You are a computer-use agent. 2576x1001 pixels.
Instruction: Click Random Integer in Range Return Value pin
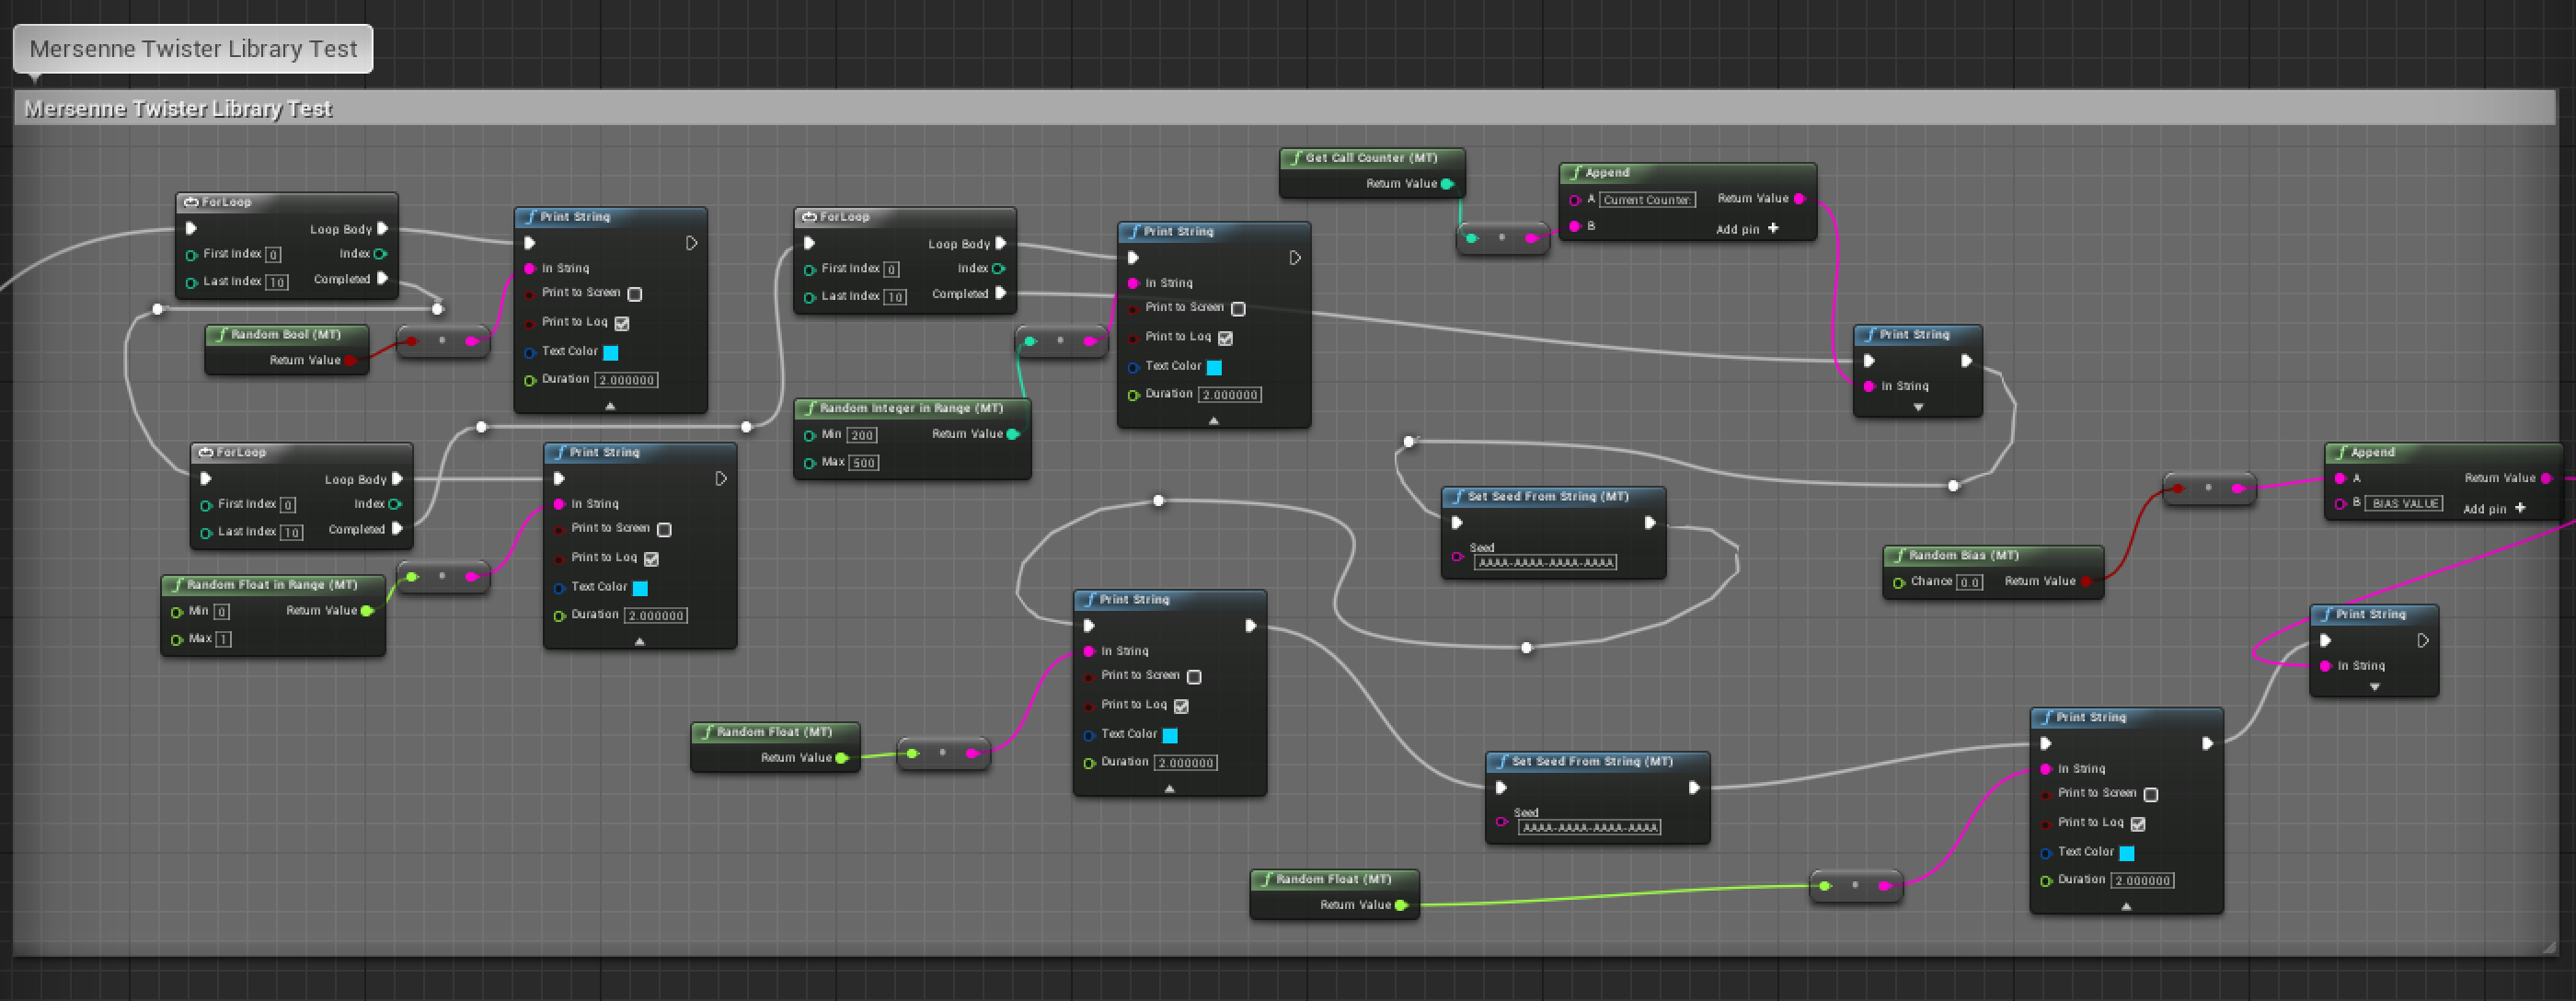click(1013, 434)
